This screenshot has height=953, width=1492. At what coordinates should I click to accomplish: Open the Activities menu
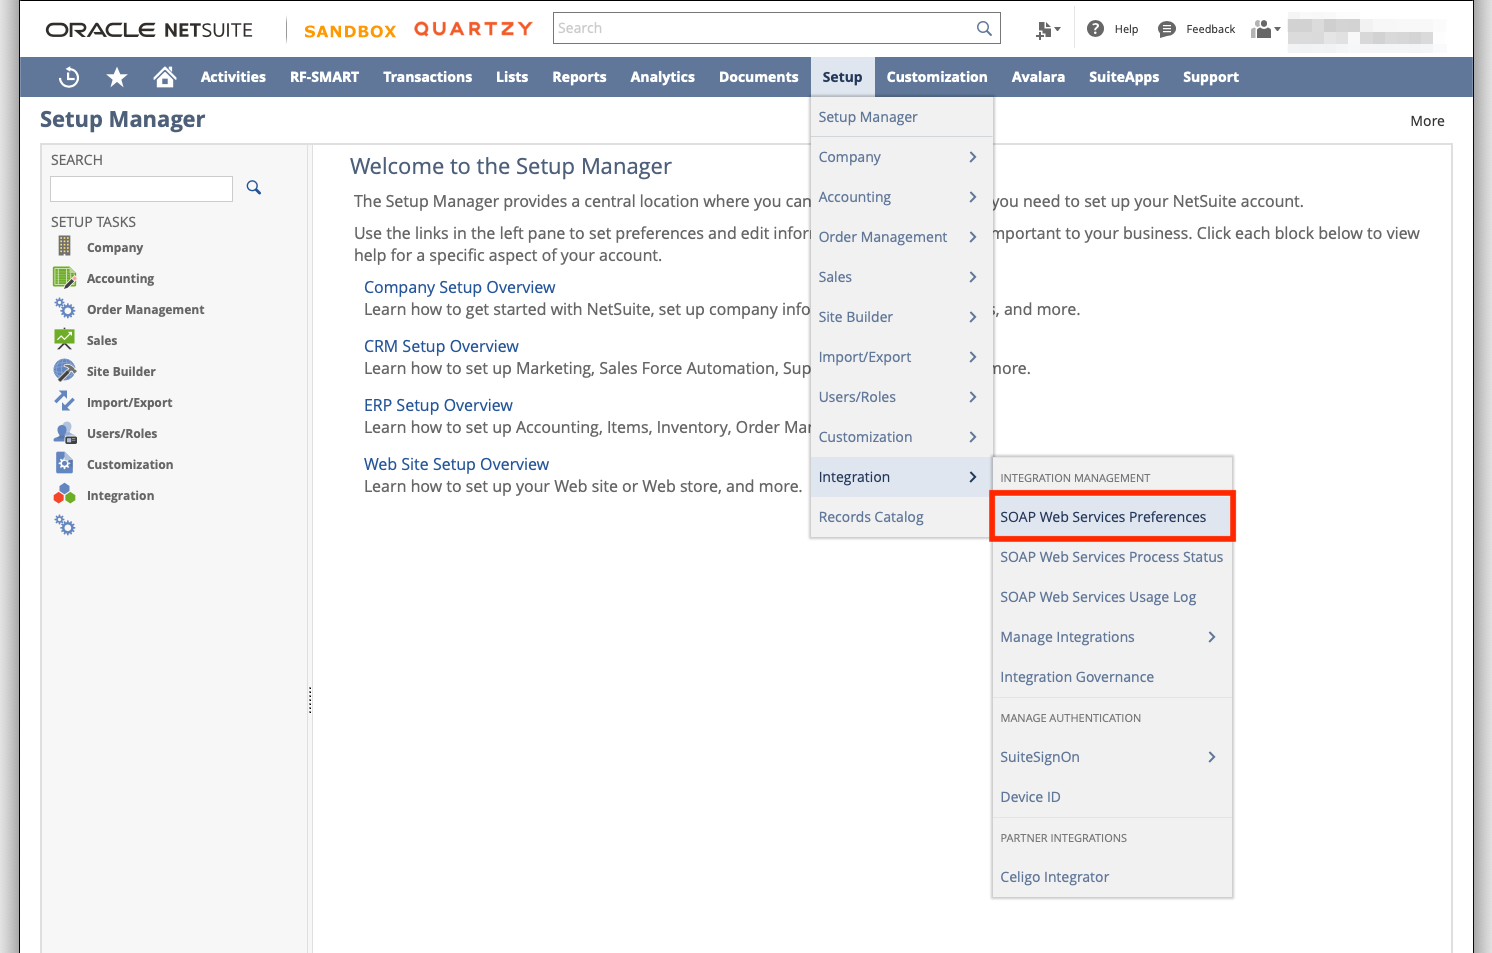point(233,77)
